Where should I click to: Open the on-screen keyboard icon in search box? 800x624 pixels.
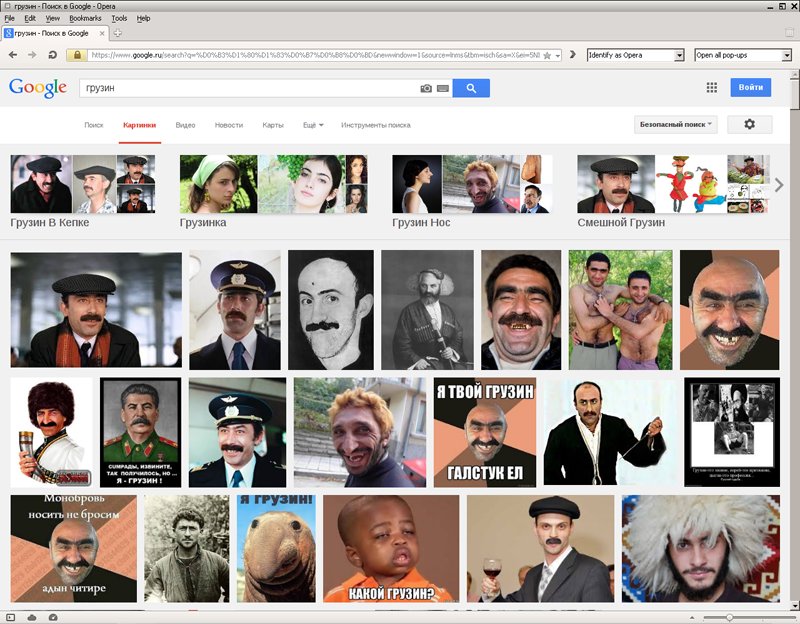click(443, 88)
